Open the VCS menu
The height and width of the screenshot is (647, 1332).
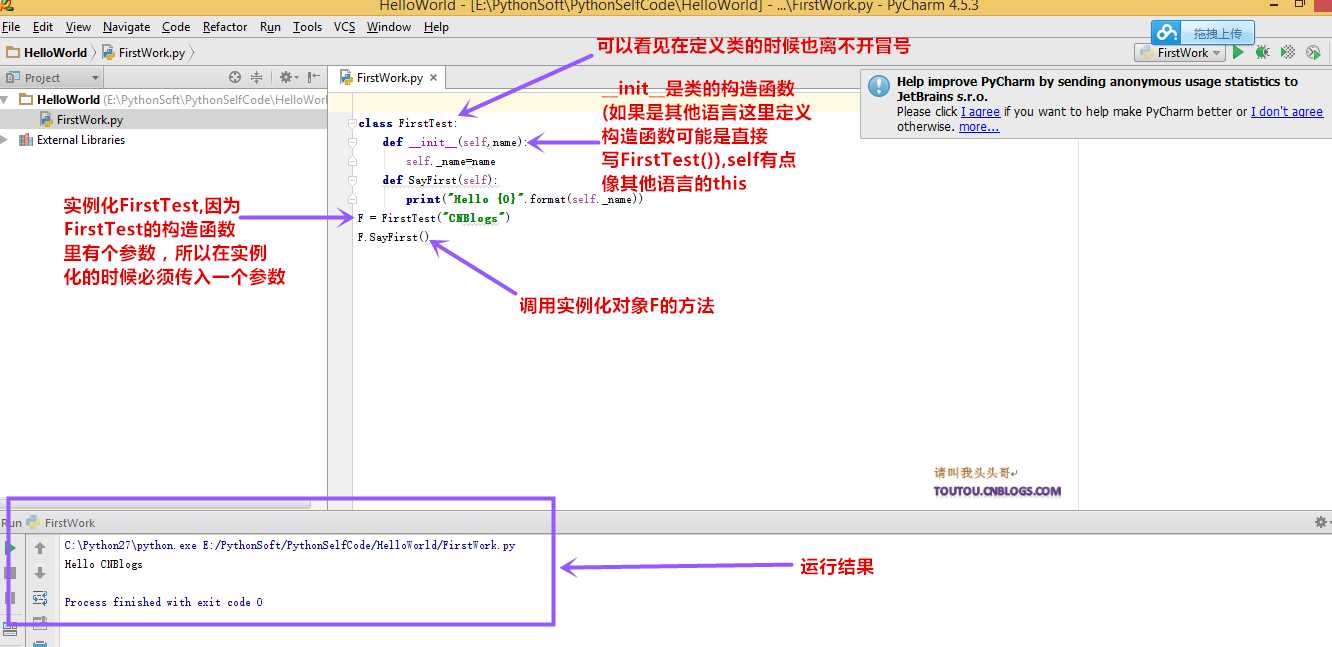tap(344, 27)
